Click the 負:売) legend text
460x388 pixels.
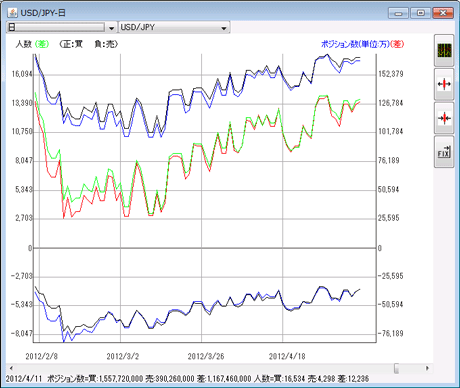click(106, 44)
